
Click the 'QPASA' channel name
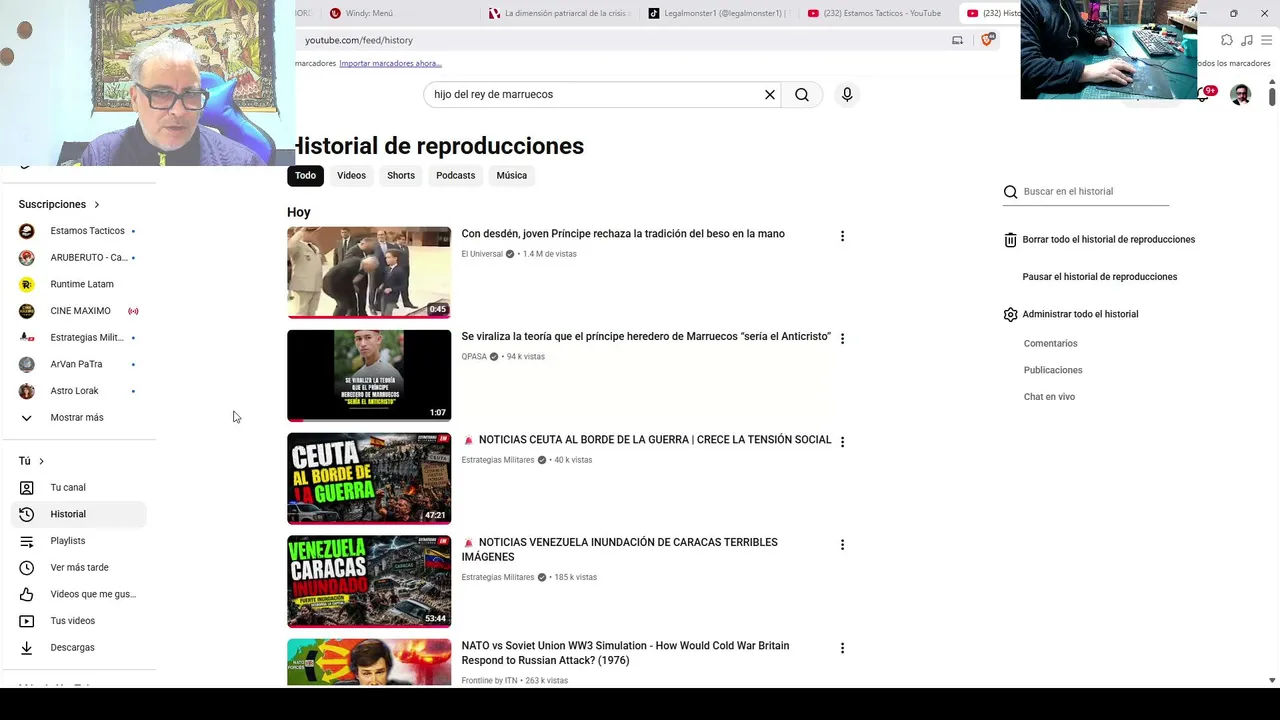coord(474,357)
